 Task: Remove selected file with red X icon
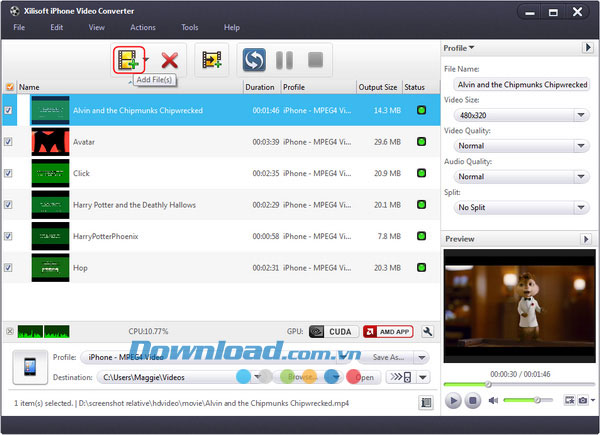(169, 61)
